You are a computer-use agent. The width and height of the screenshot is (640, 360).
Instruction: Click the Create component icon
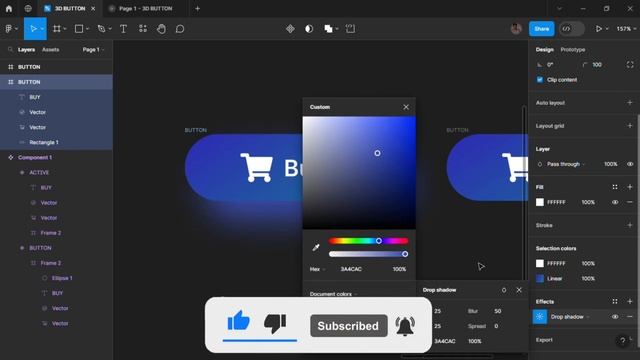290,29
